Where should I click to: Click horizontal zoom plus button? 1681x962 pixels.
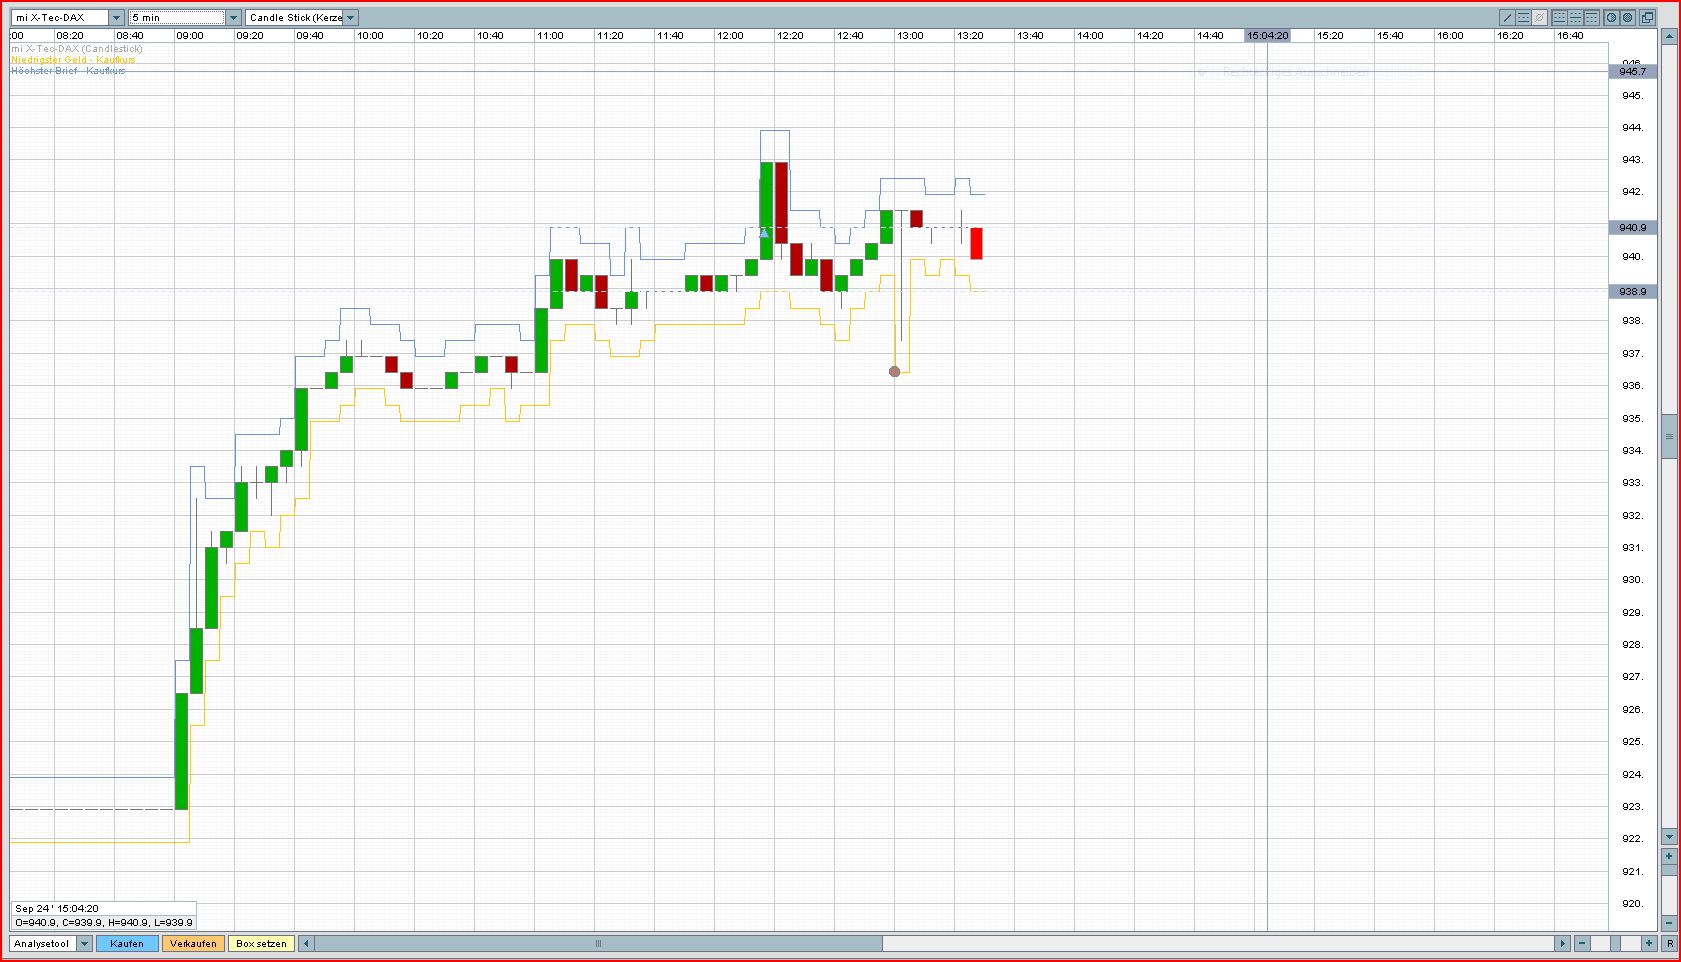tap(1649, 943)
